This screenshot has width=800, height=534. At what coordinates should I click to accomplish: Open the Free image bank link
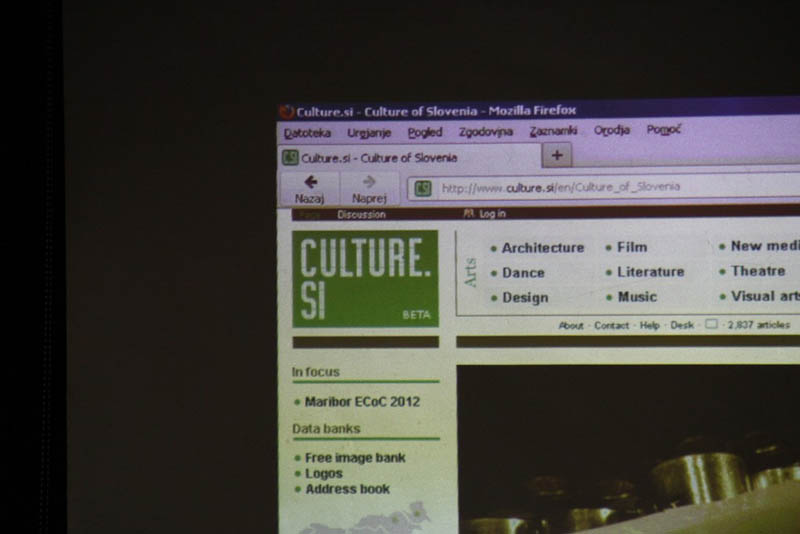355,458
